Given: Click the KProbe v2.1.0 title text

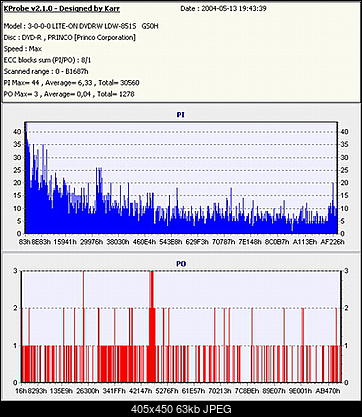Looking at the screenshot, I should point(62,9).
